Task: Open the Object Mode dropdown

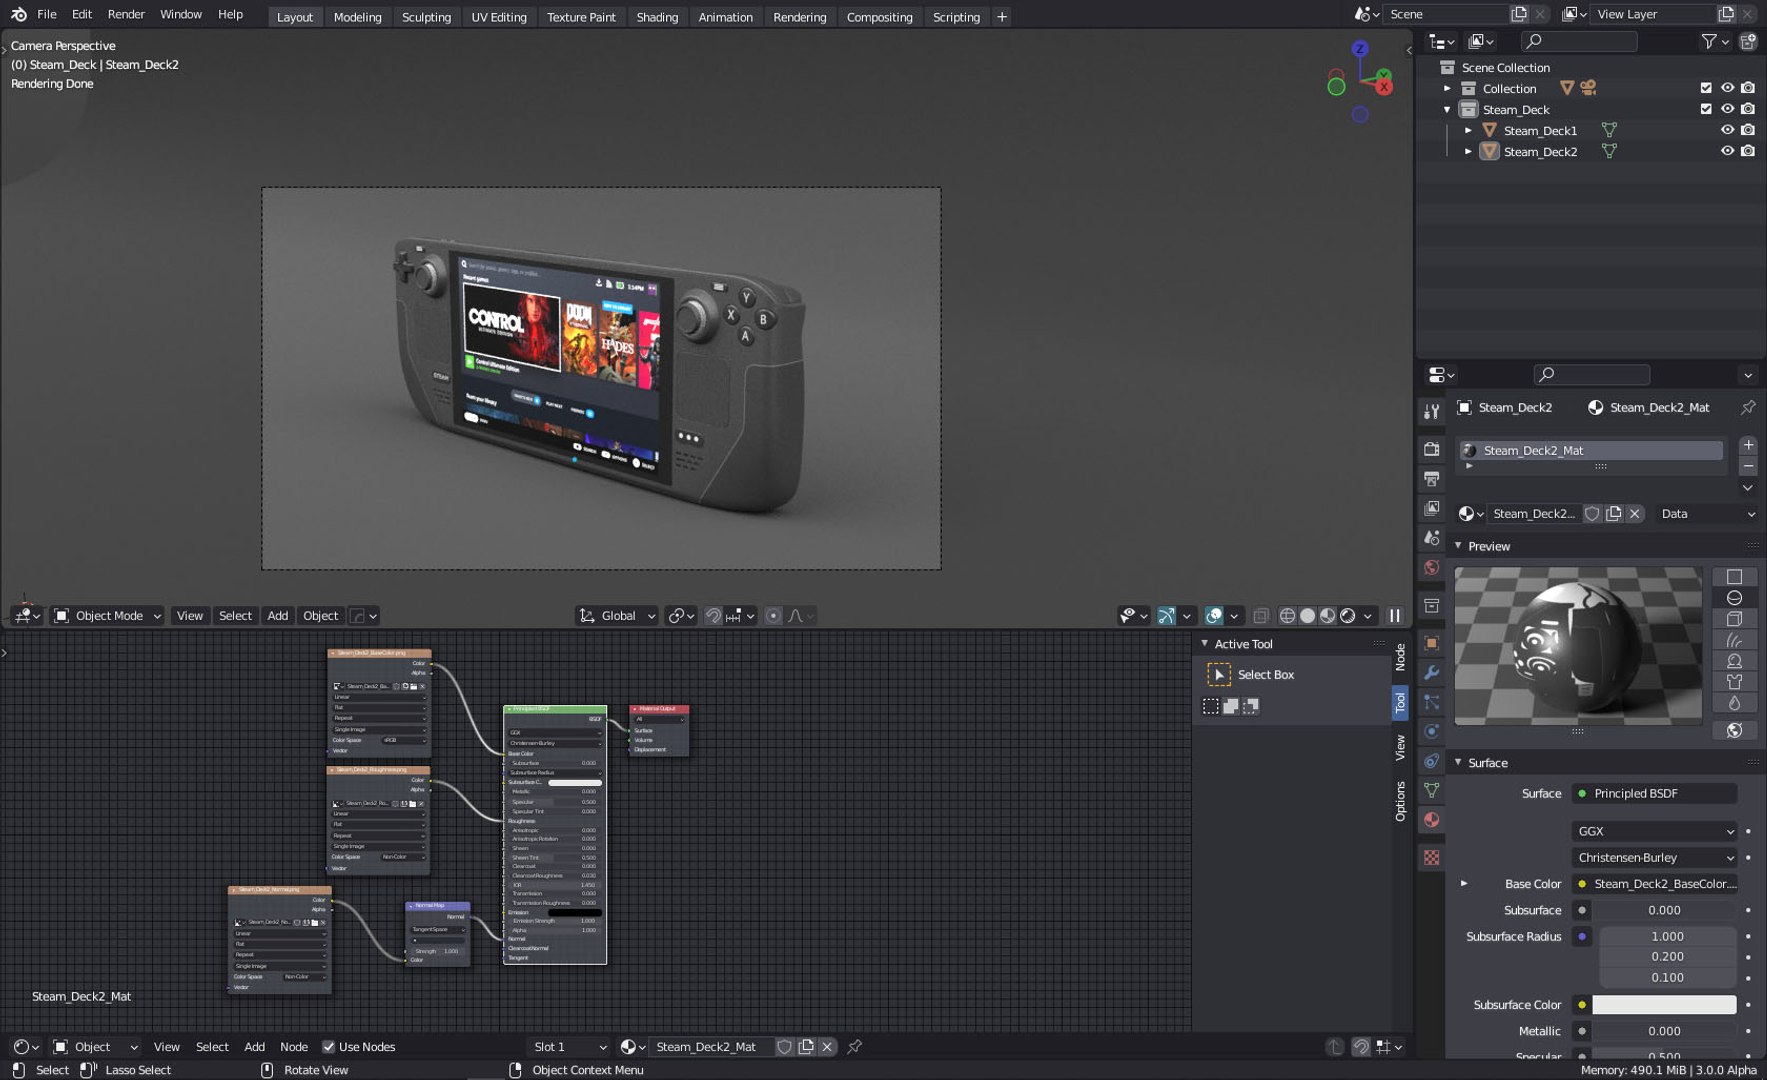Action: tap(108, 616)
